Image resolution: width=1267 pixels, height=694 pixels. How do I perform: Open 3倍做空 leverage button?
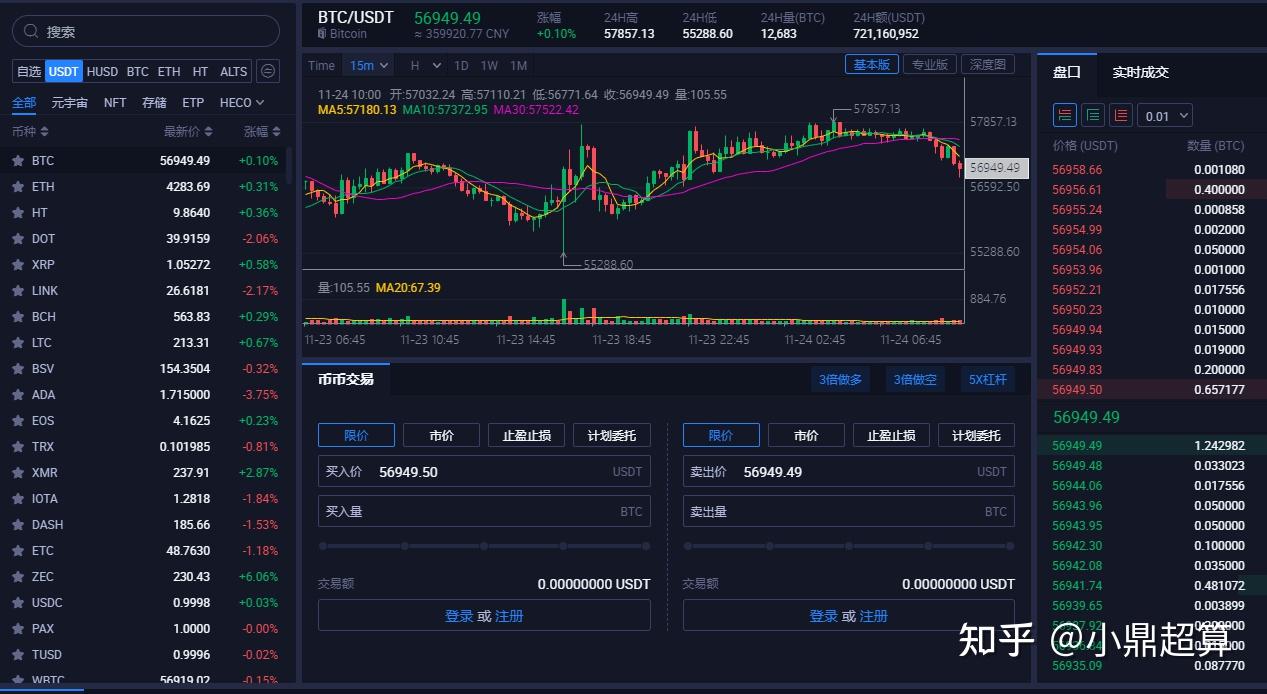point(915,379)
